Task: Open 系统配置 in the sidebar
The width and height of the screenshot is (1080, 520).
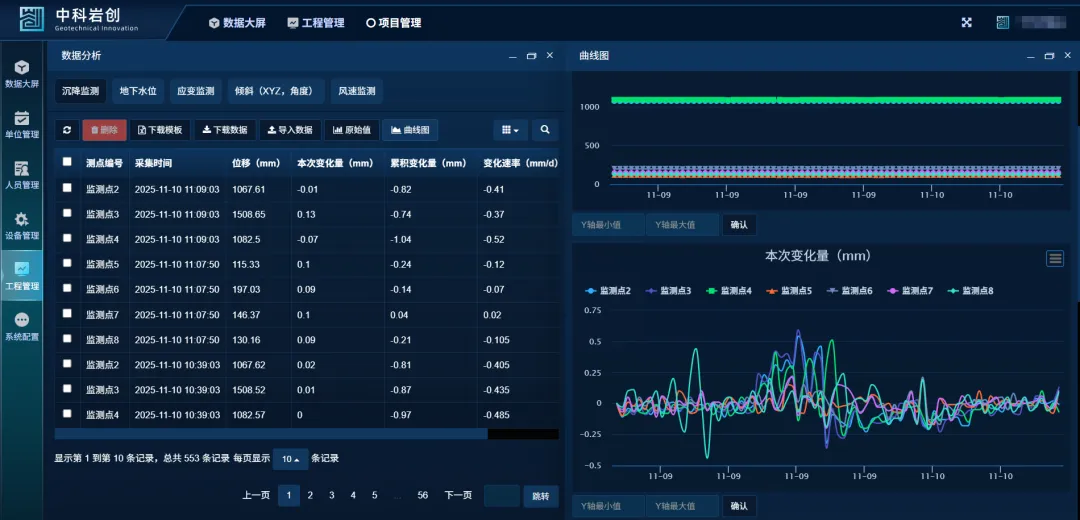Action: tap(22, 326)
